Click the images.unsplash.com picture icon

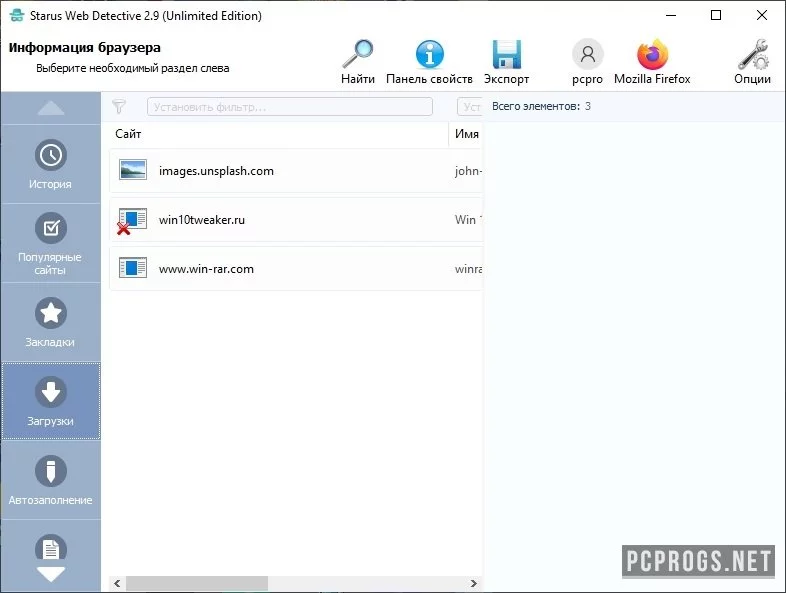click(x=133, y=170)
